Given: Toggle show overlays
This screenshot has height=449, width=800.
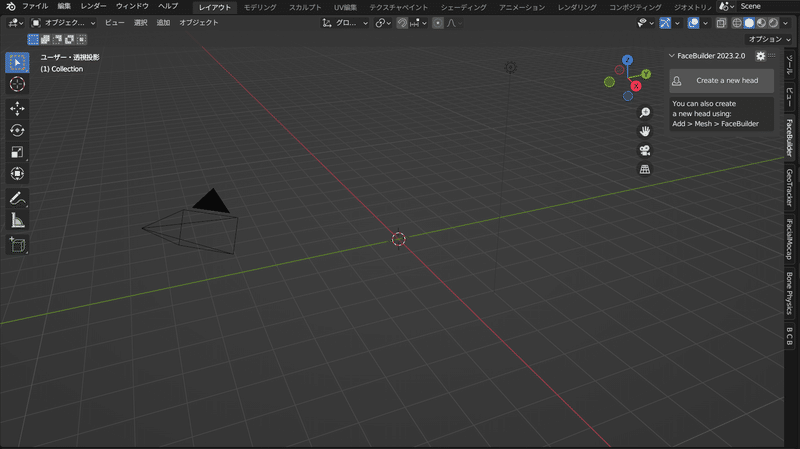Looking at the screenshot, I should click(x=693, y=23).
